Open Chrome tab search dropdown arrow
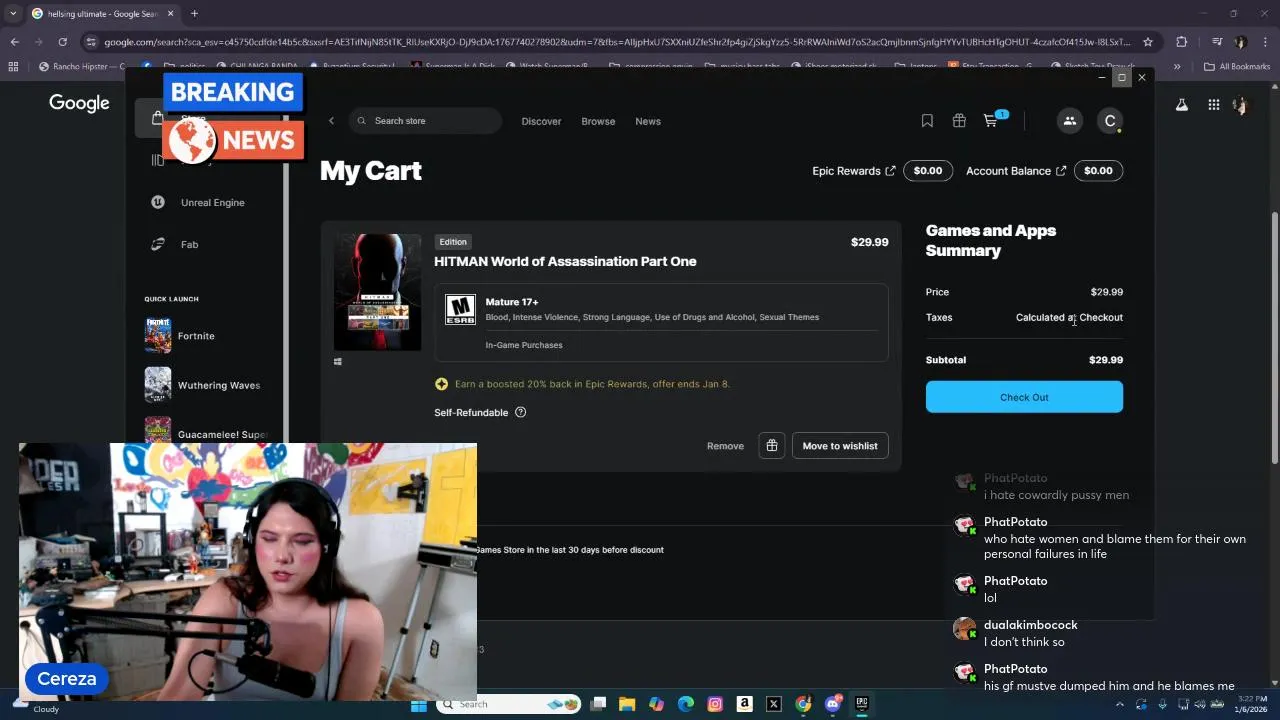The width and height of the screenshot is (1280, 720). (13, 13)
